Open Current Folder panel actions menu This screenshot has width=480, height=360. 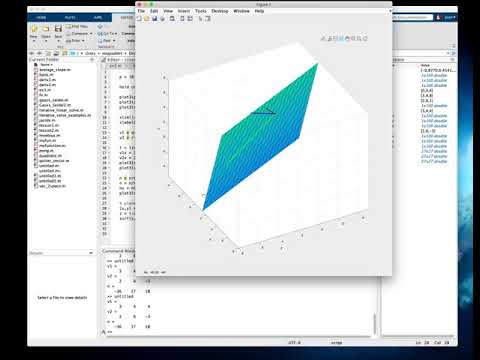(x=92, y=60)
